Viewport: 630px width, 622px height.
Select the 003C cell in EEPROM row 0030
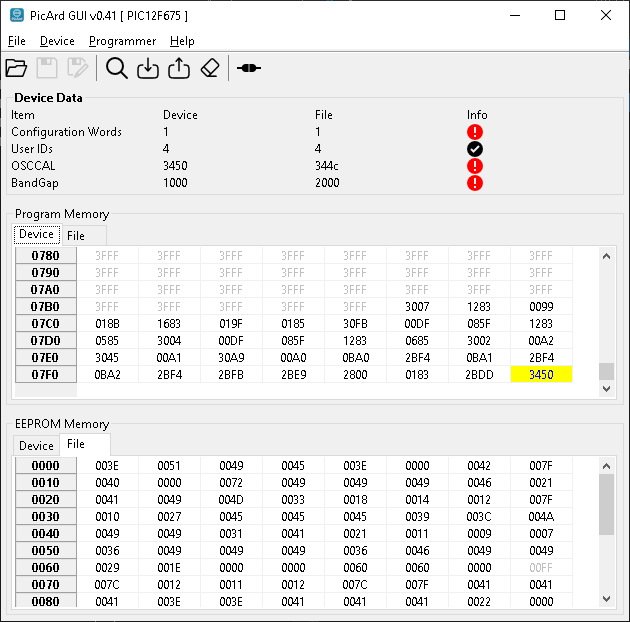click(x=479, y=517)
